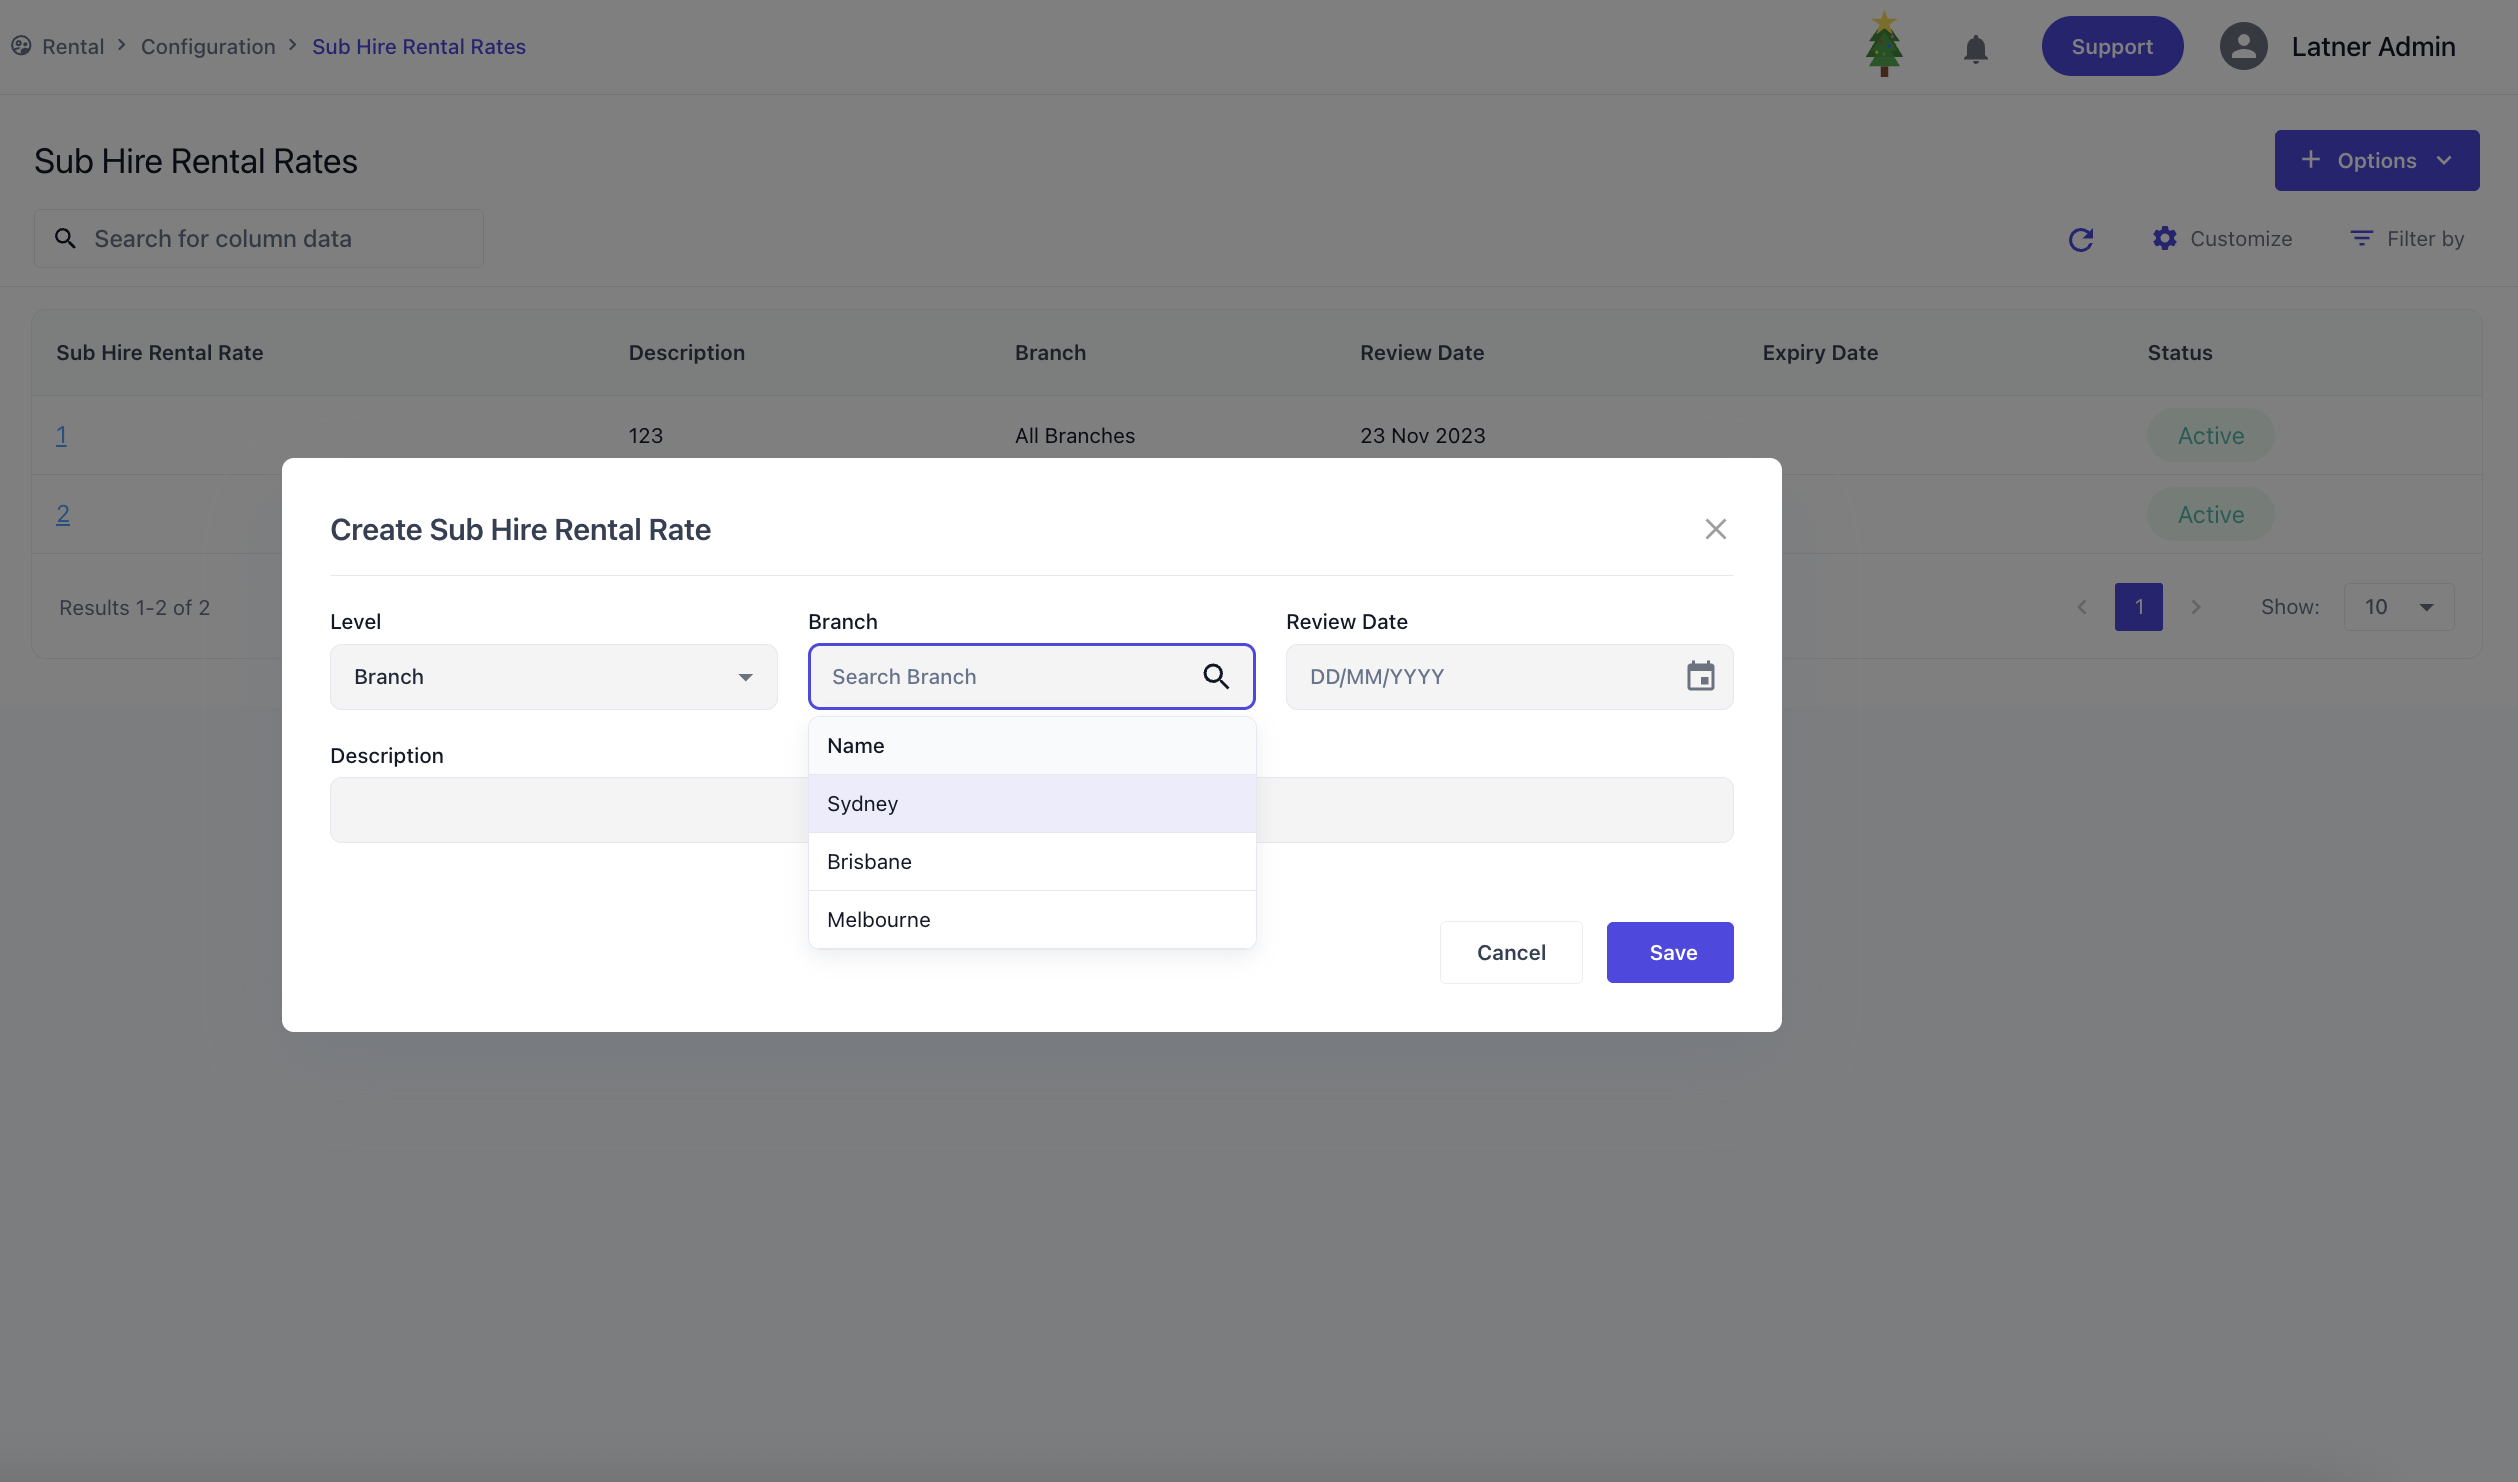Open the Show 10 rows dropdown
This screenshot has height=1482, width=2518.
(2398, 607)
